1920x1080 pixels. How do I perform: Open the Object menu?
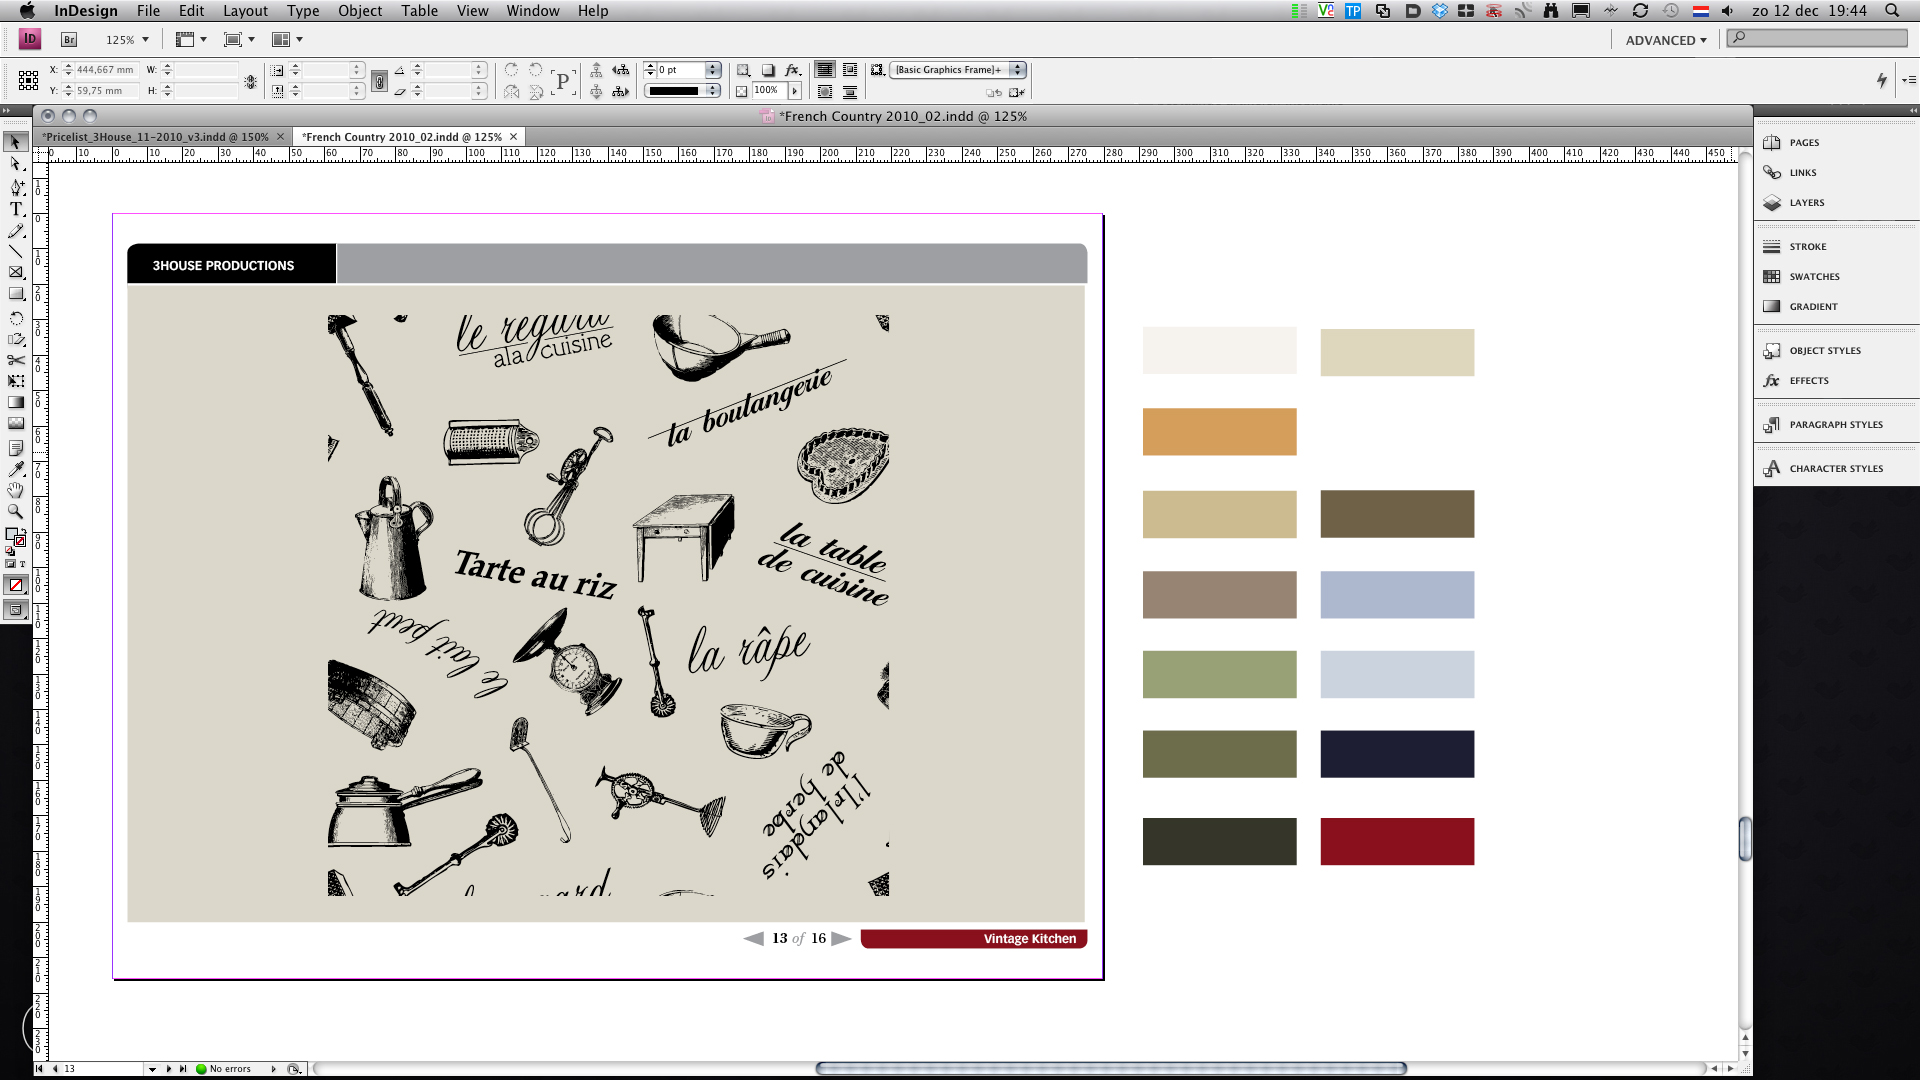[360, 11]
